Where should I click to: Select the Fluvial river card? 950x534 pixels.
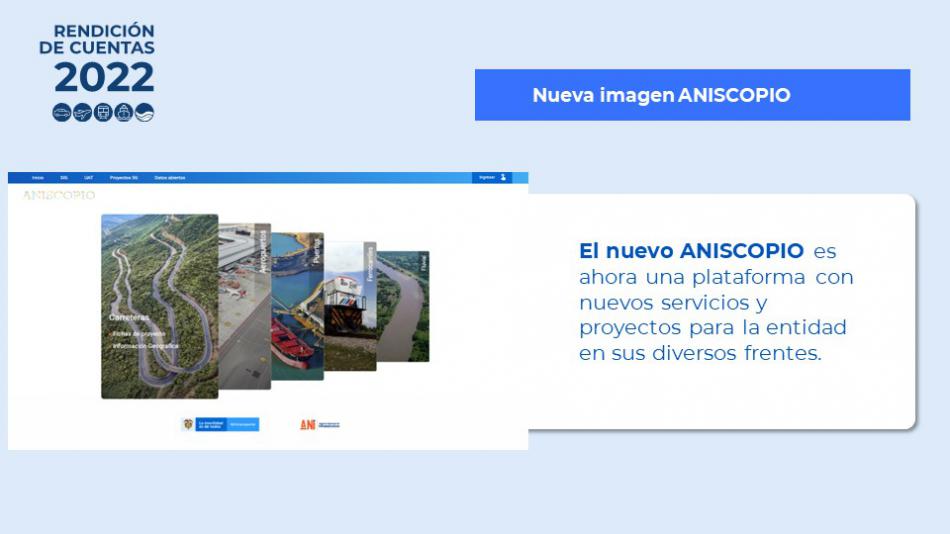click(403, 306)
